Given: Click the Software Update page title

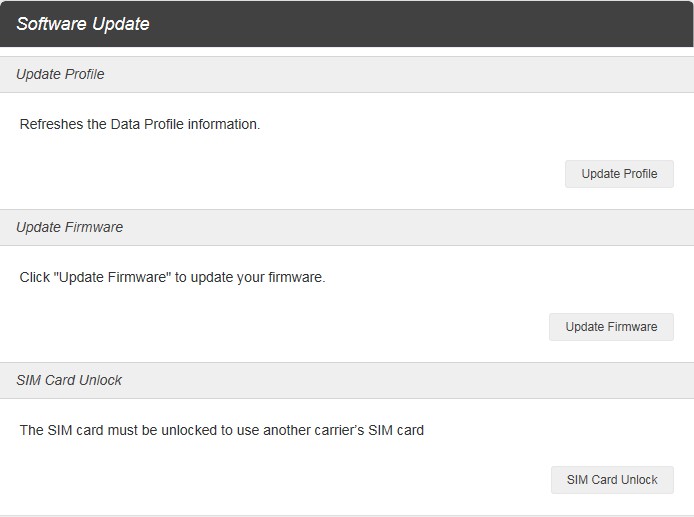Looking at the screenshot, I should pyautogui.click(x=83, y=24).
